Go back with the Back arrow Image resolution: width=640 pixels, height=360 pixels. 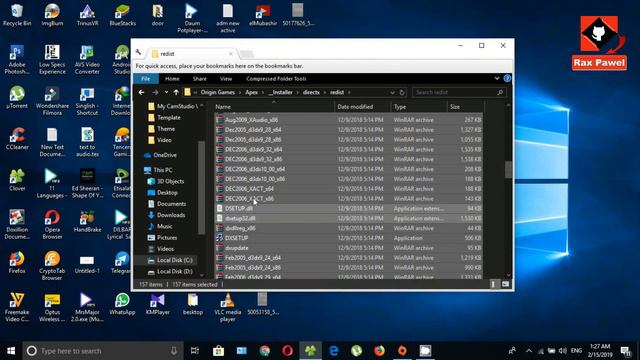[141, 93]
